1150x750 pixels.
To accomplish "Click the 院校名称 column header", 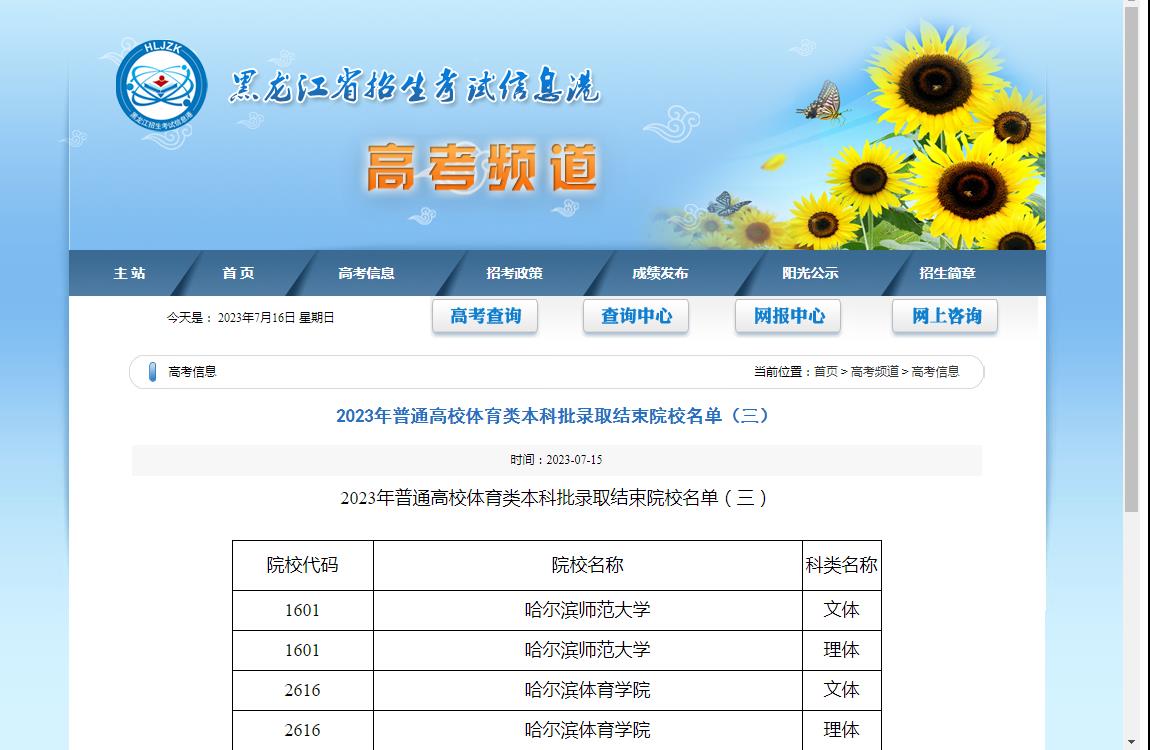I will tap(587, 565).
